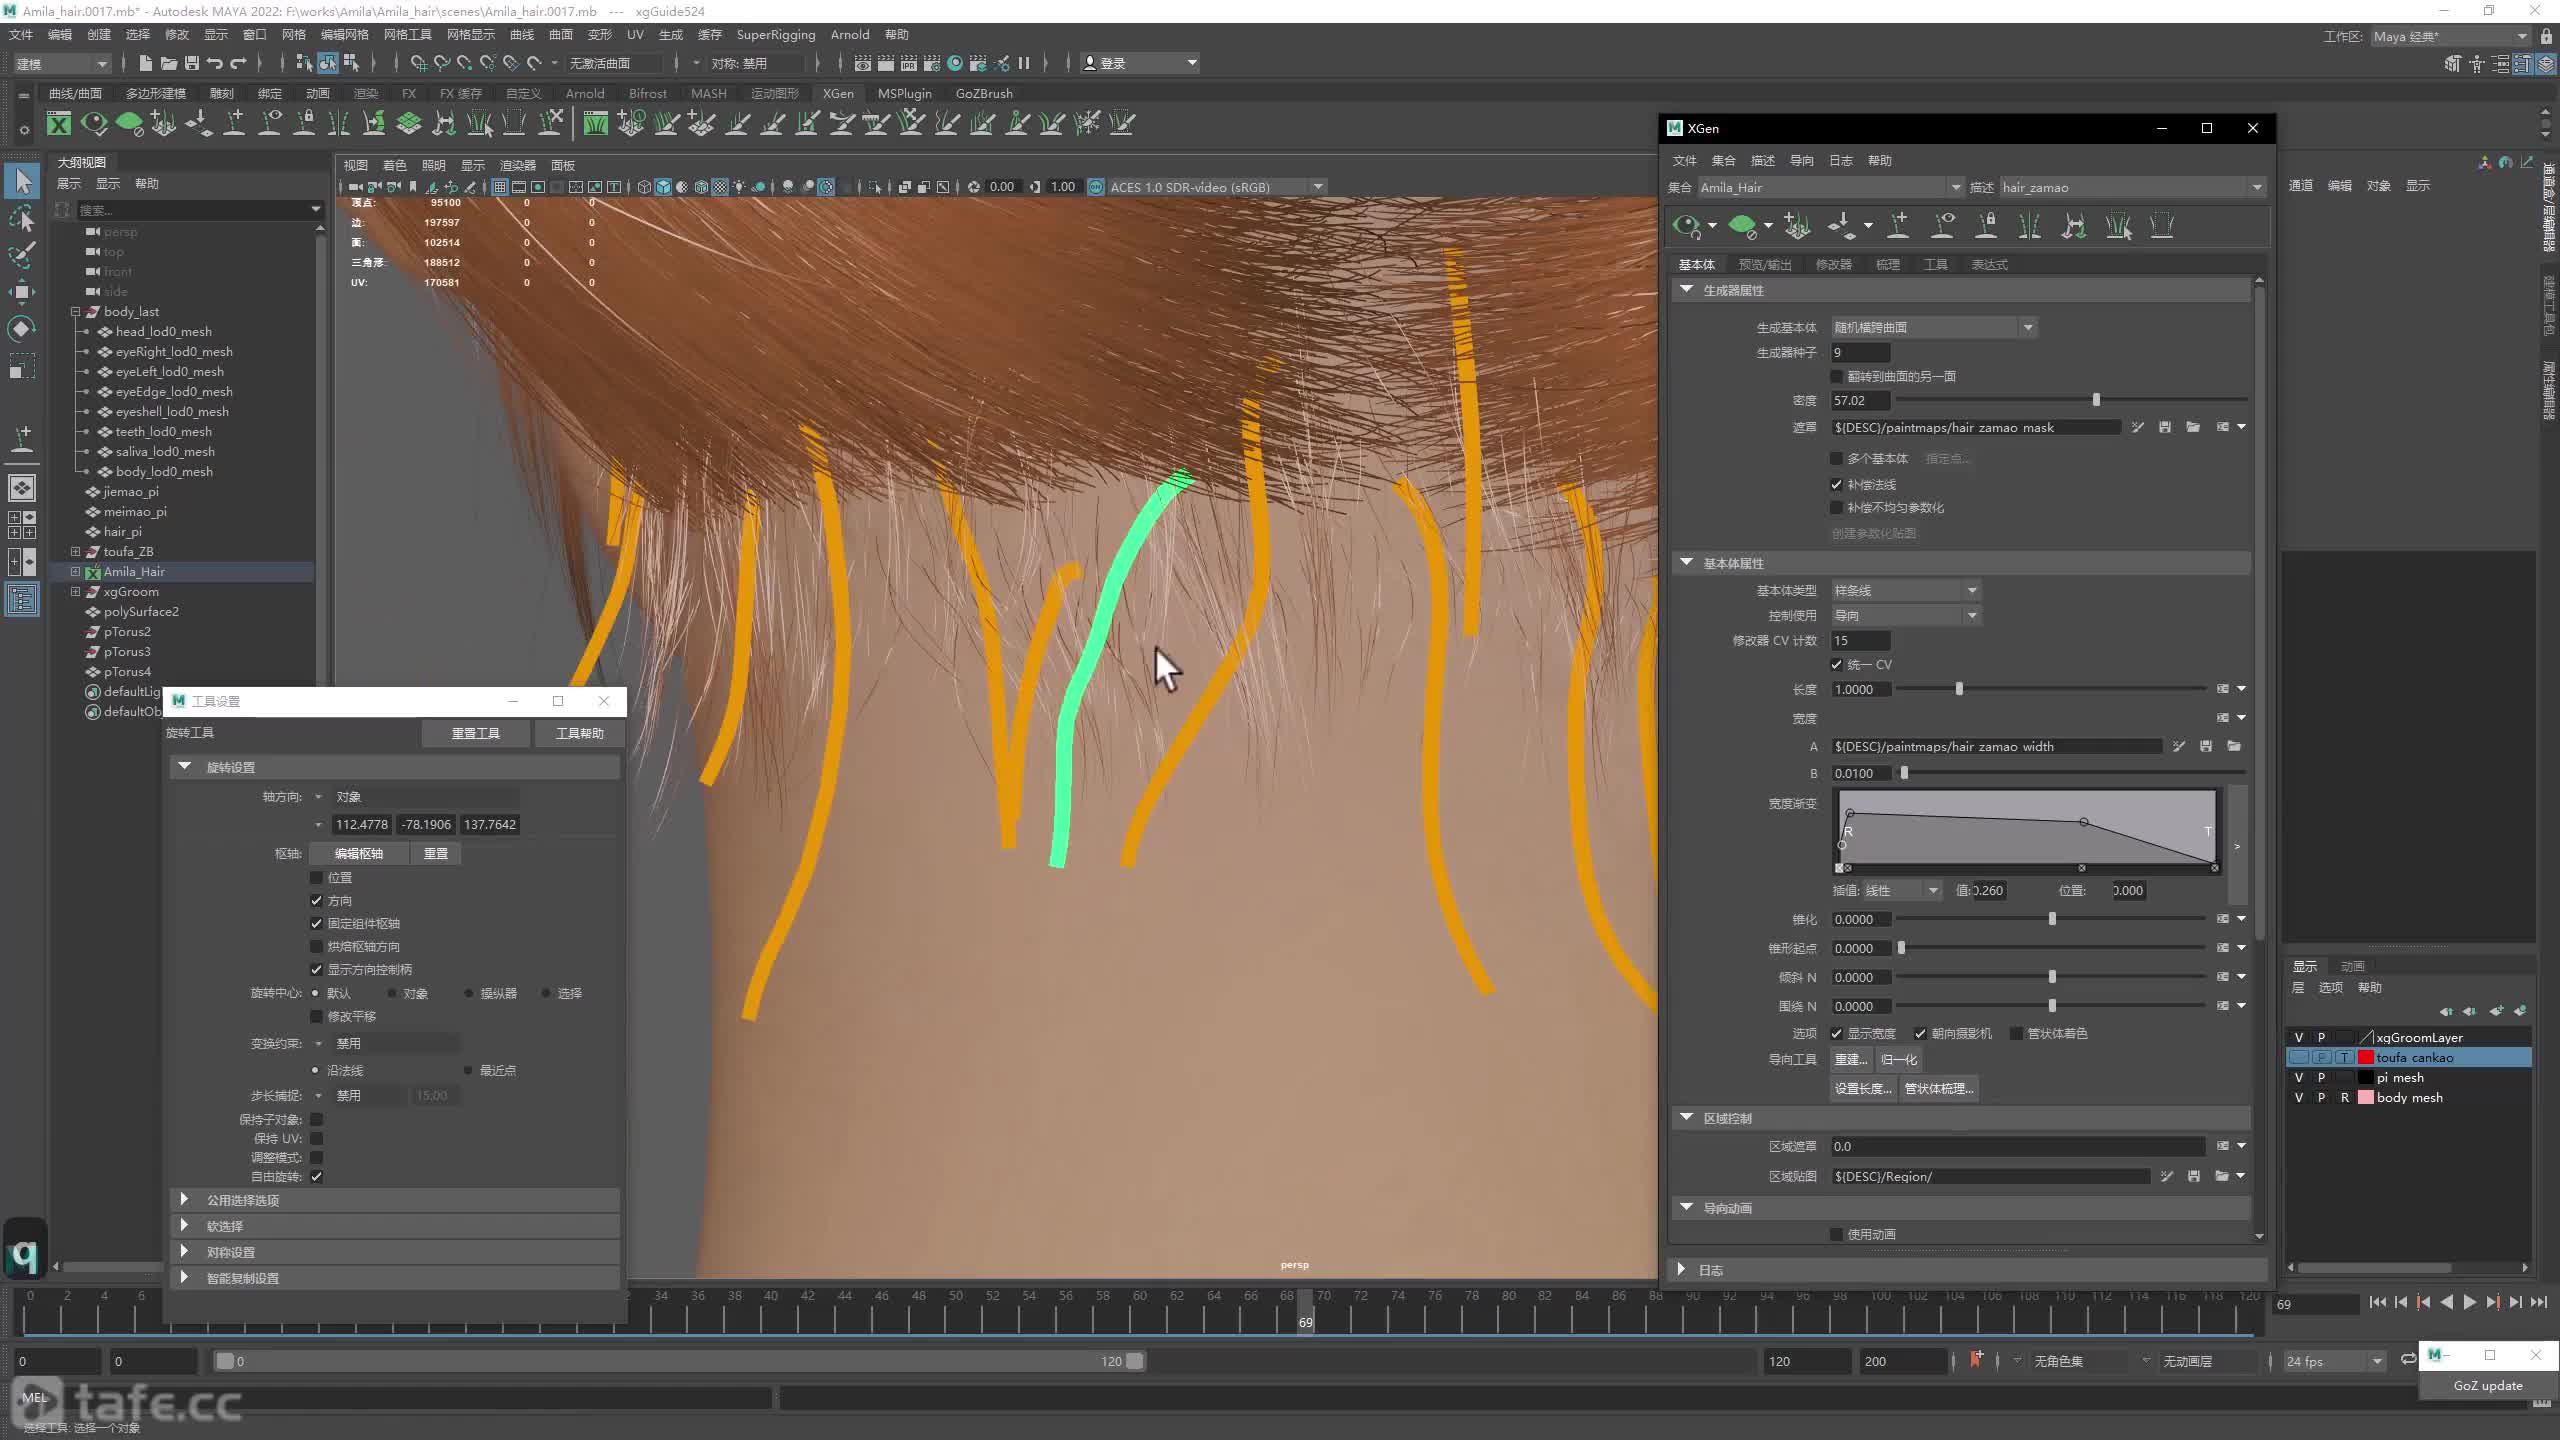This screenshot has width=2560, height=1440.
Task: Expand toufa_ZB node in outliner
Action: coord(75,551)
